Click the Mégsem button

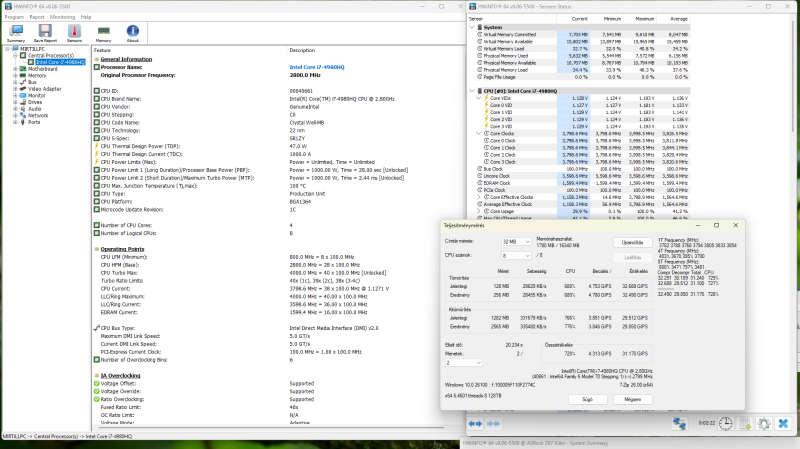(633, 400)
